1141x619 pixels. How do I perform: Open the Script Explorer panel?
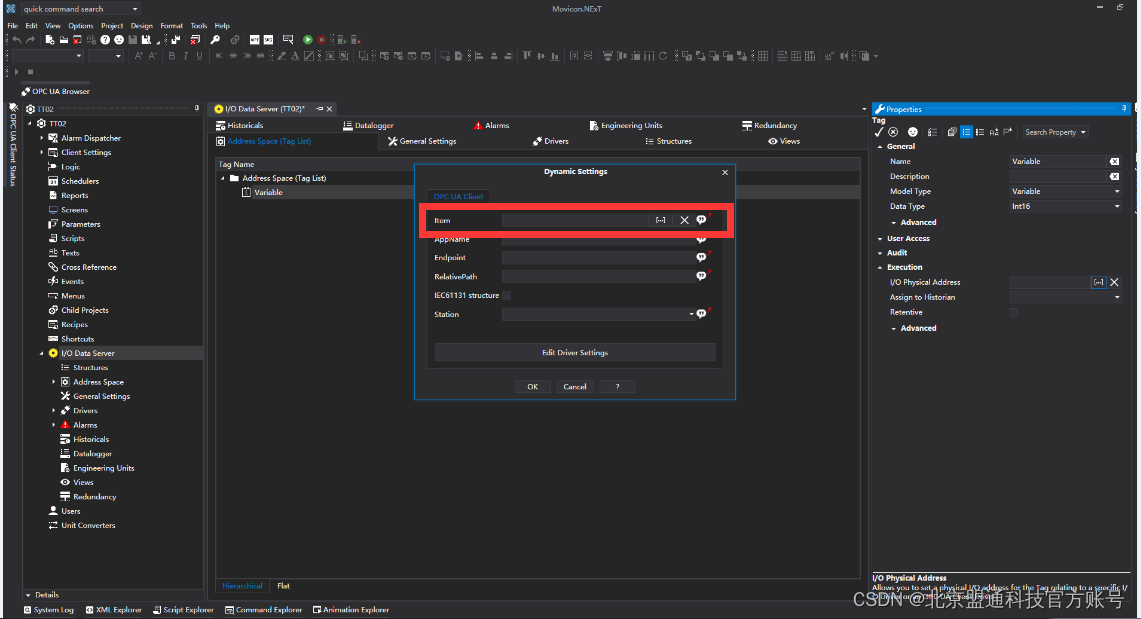tap(183, 610)
